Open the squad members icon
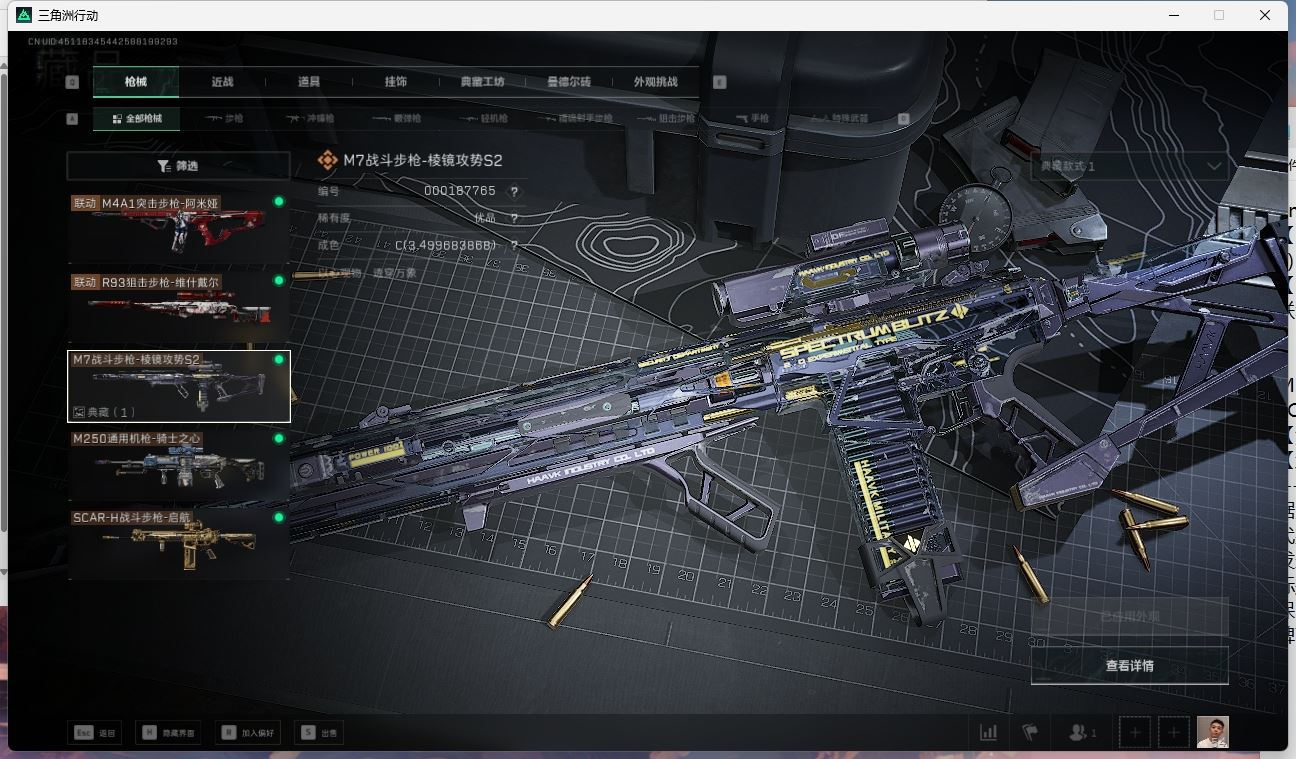Image resolution: width=1296 pixels, height=759 pixels. pos(1082,733)
